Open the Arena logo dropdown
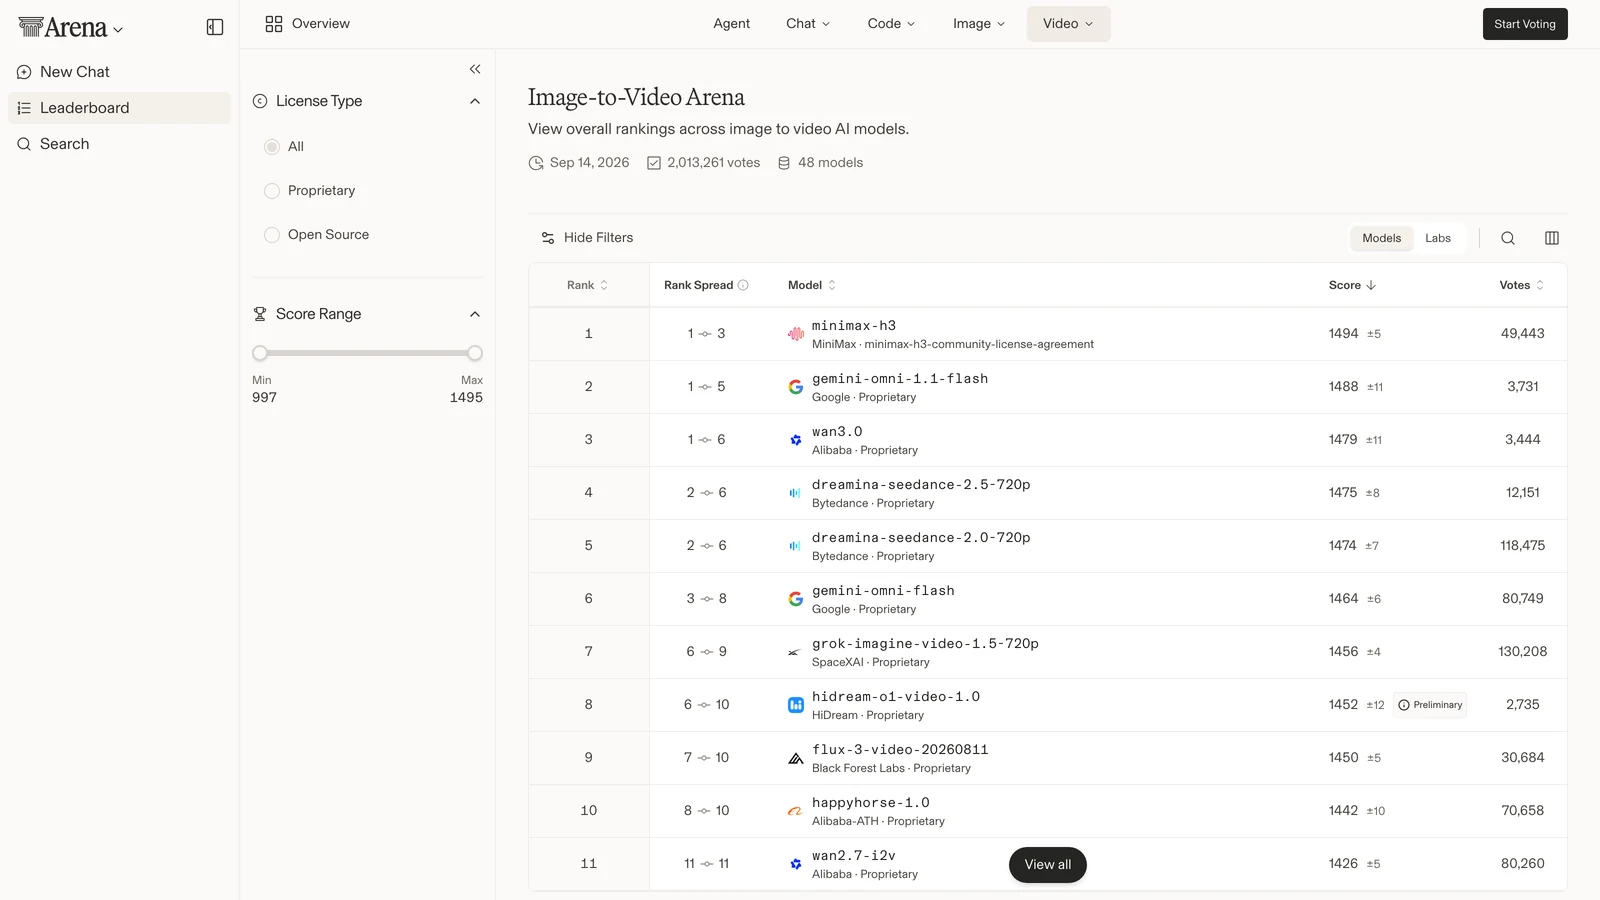 [x=71, y=28]
